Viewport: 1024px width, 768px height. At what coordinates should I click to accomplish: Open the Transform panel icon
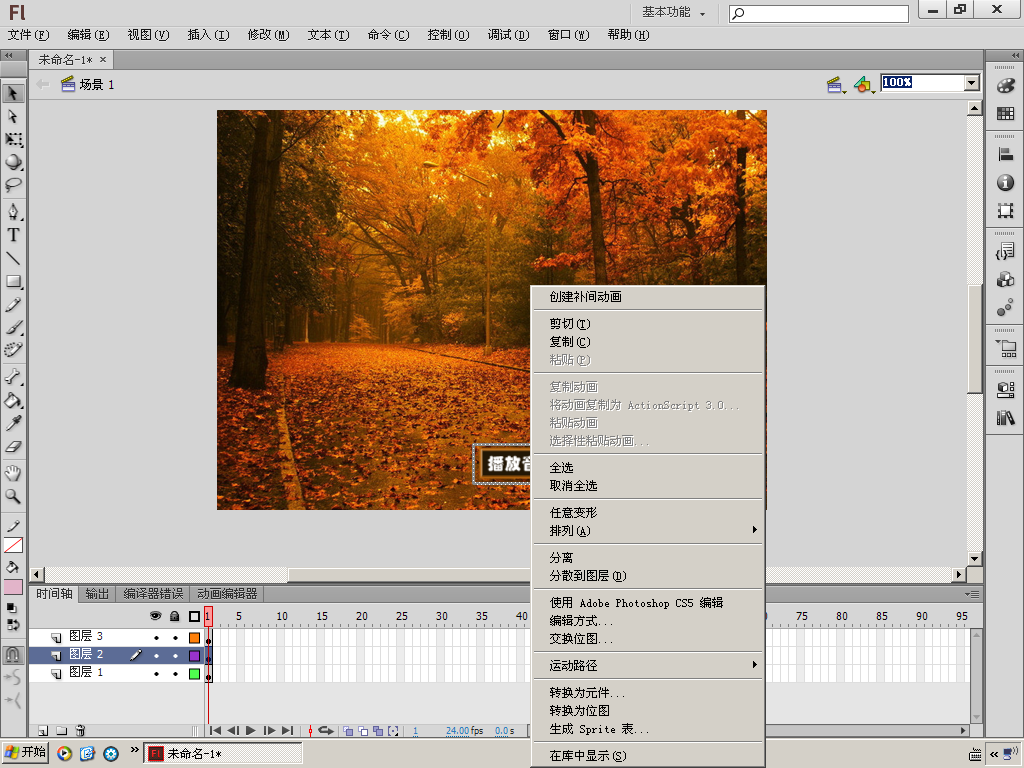tap(1005, 210)
